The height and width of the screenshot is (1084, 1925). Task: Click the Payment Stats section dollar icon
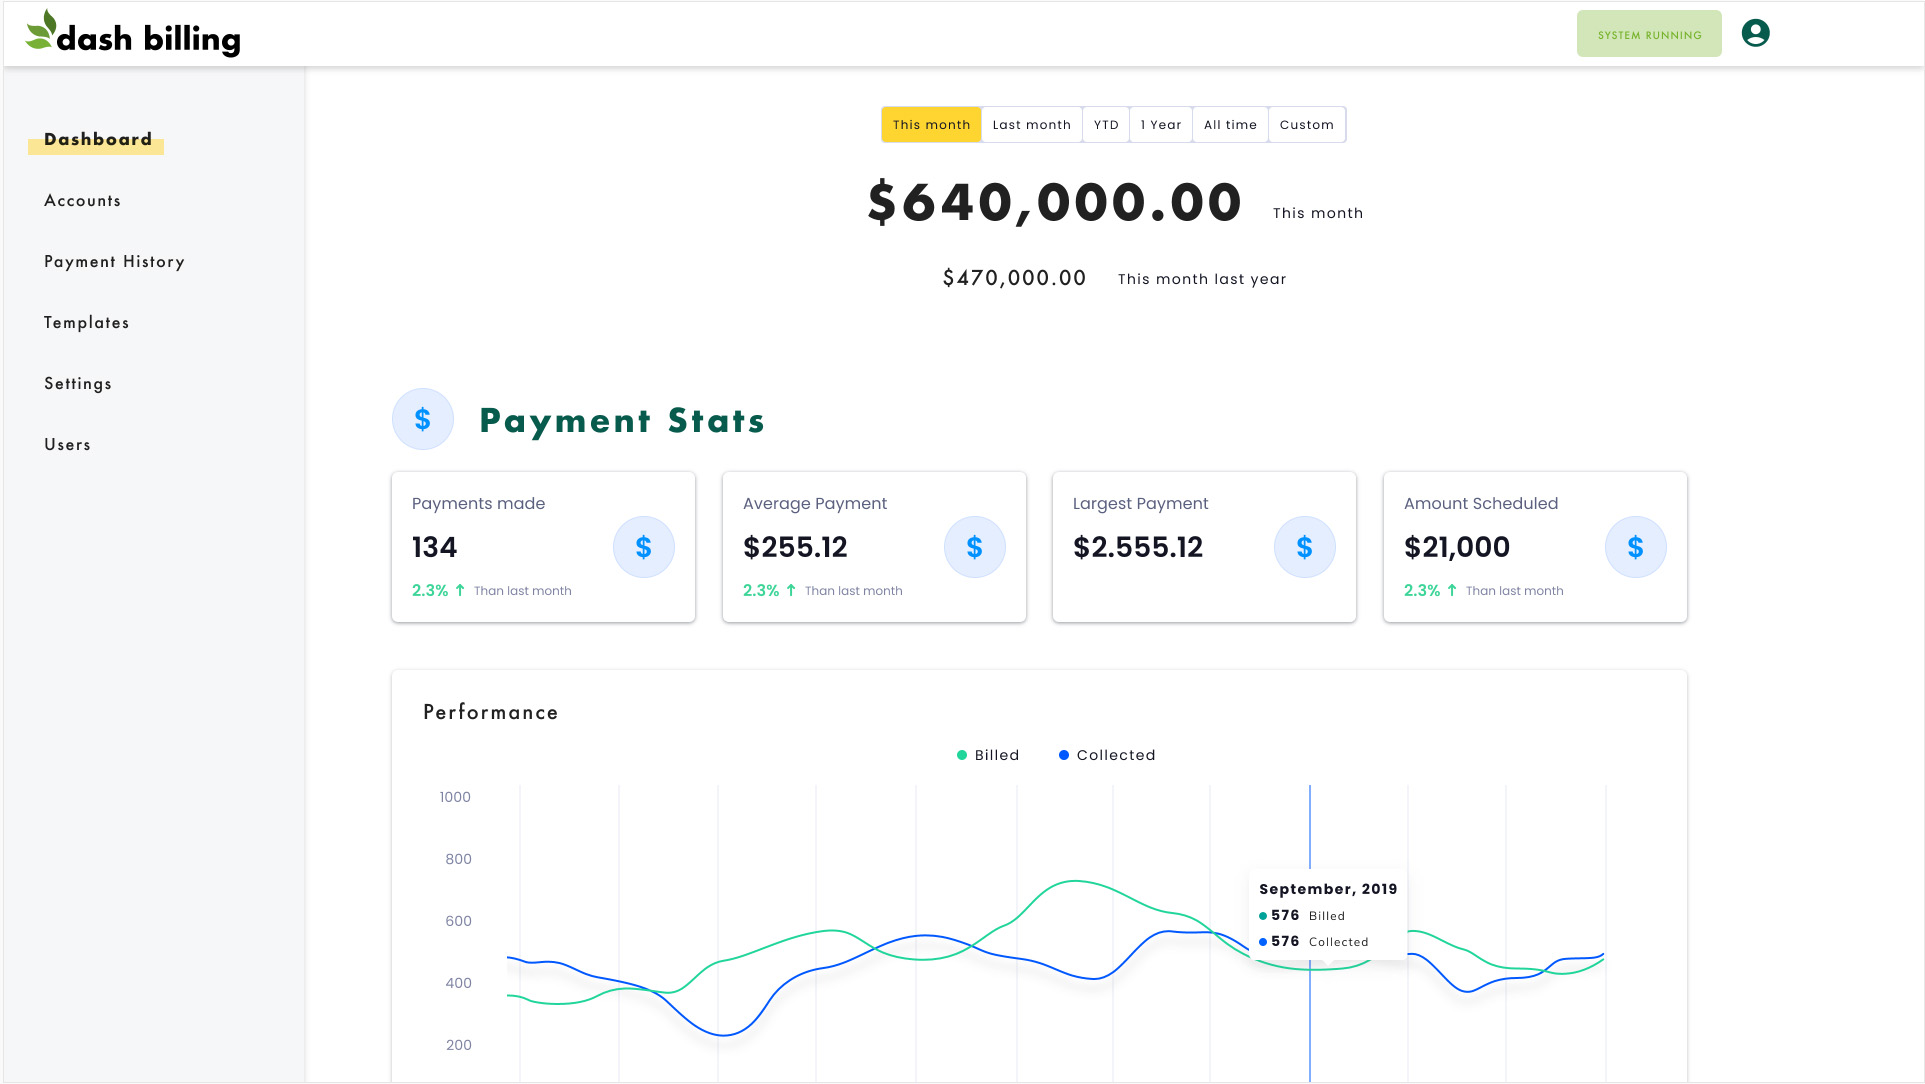click(x=422, y=418)
